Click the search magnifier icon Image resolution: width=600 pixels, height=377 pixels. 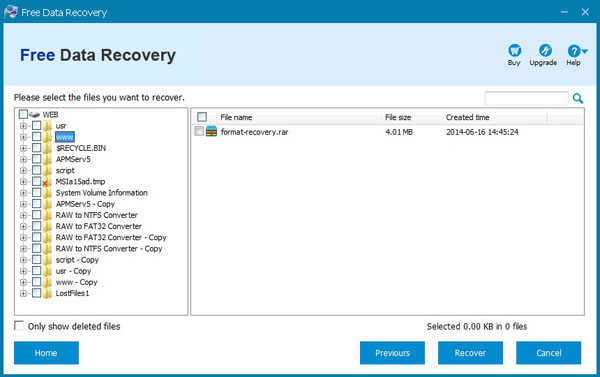click(x=578, y=98)
